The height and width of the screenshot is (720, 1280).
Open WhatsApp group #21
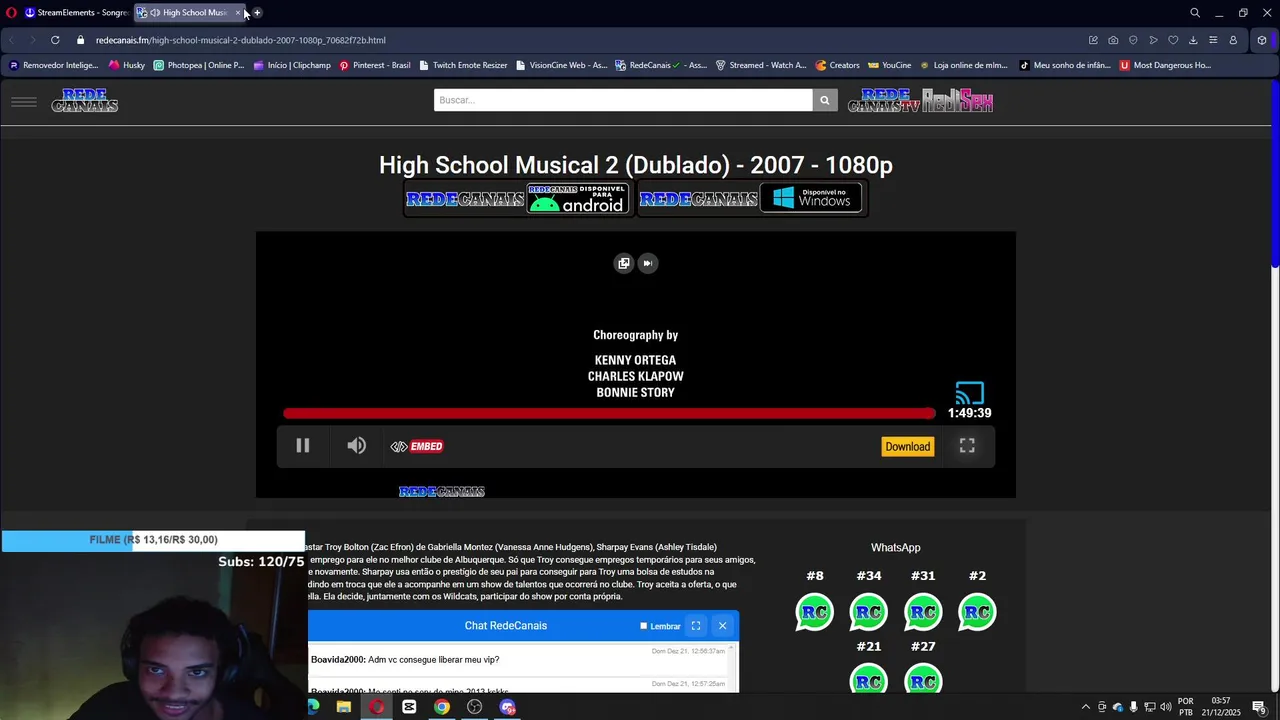click(x=868, y=678)
